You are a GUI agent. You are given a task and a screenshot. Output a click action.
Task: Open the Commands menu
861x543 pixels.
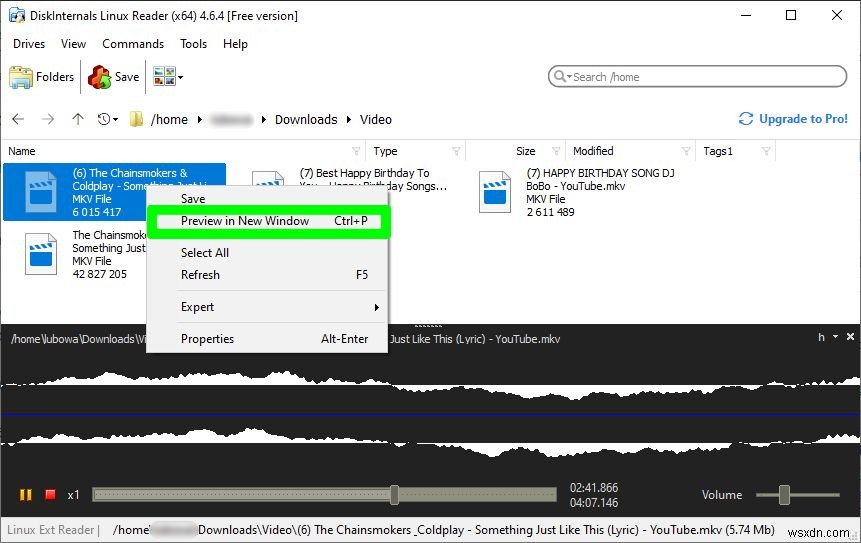133,44
